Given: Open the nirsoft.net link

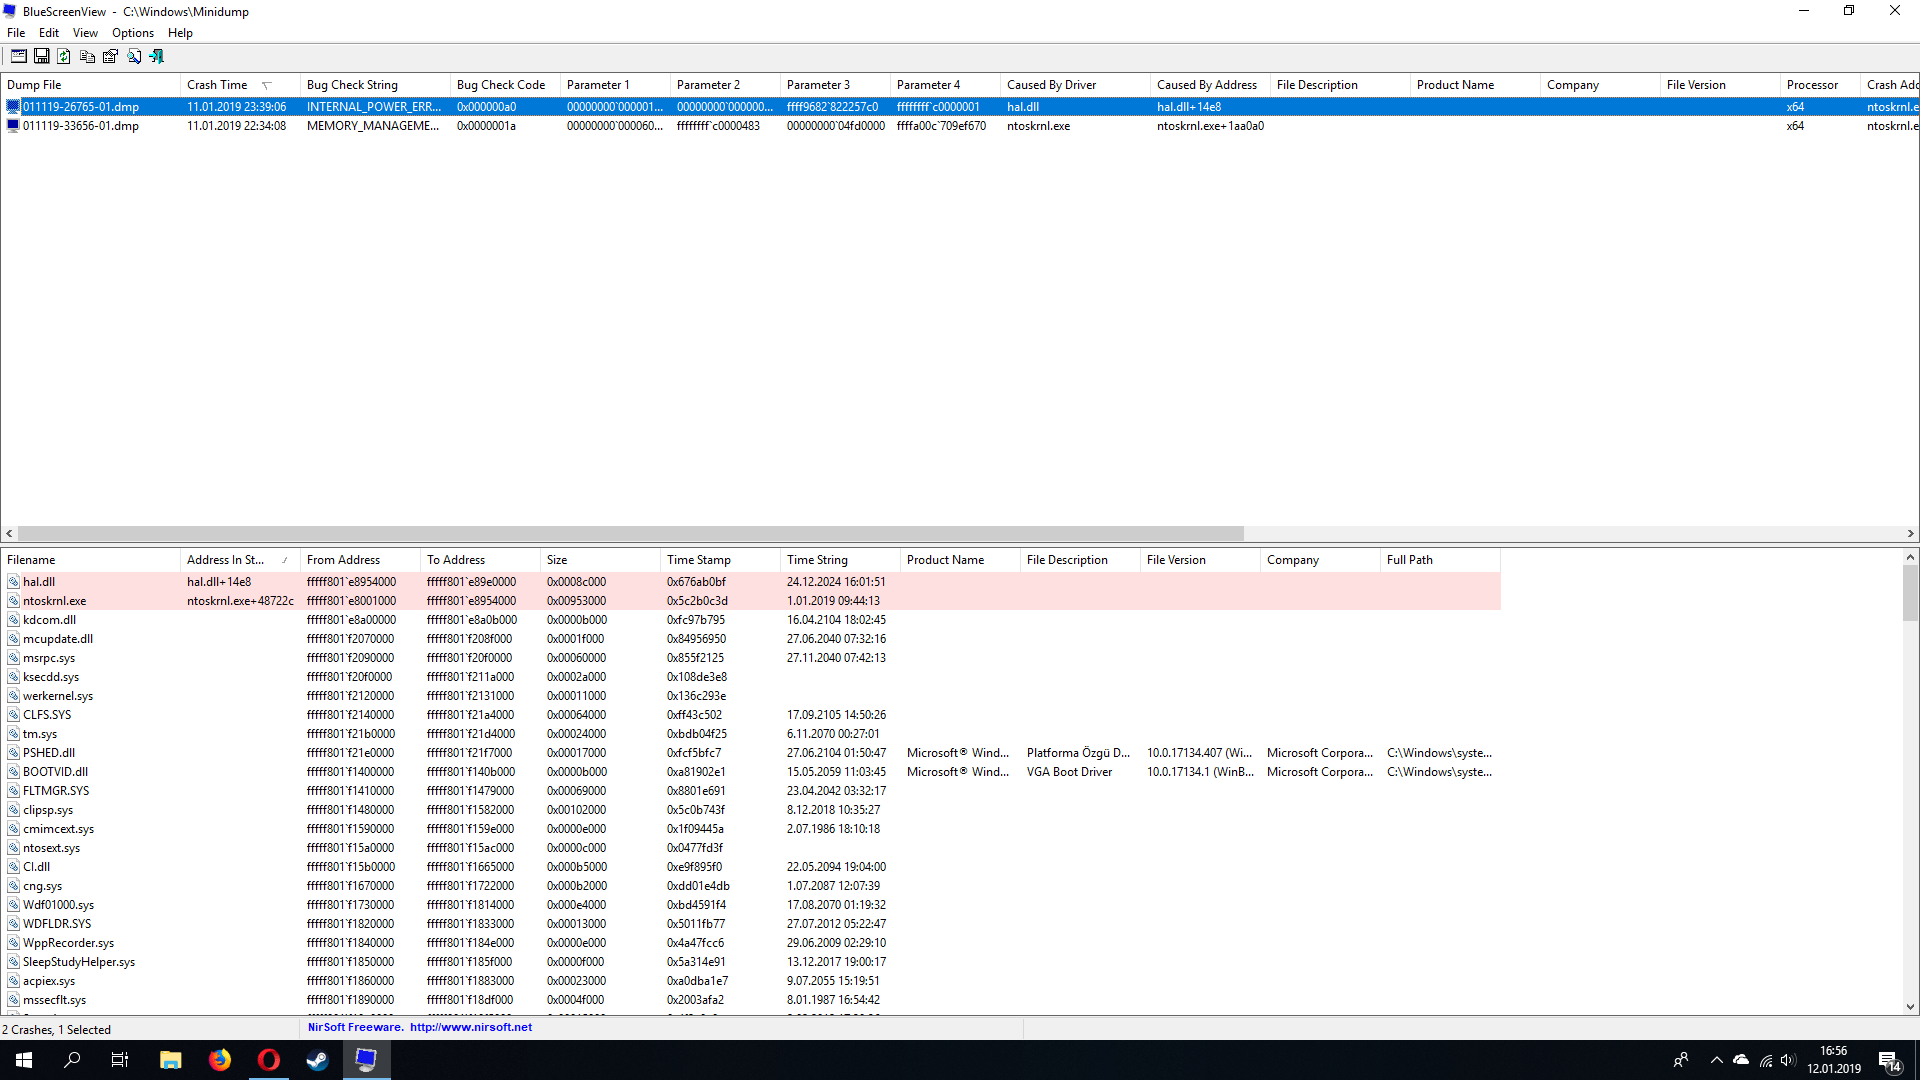Looking at the screenshot, I should pyautogui.click(x=470, y=1027).
